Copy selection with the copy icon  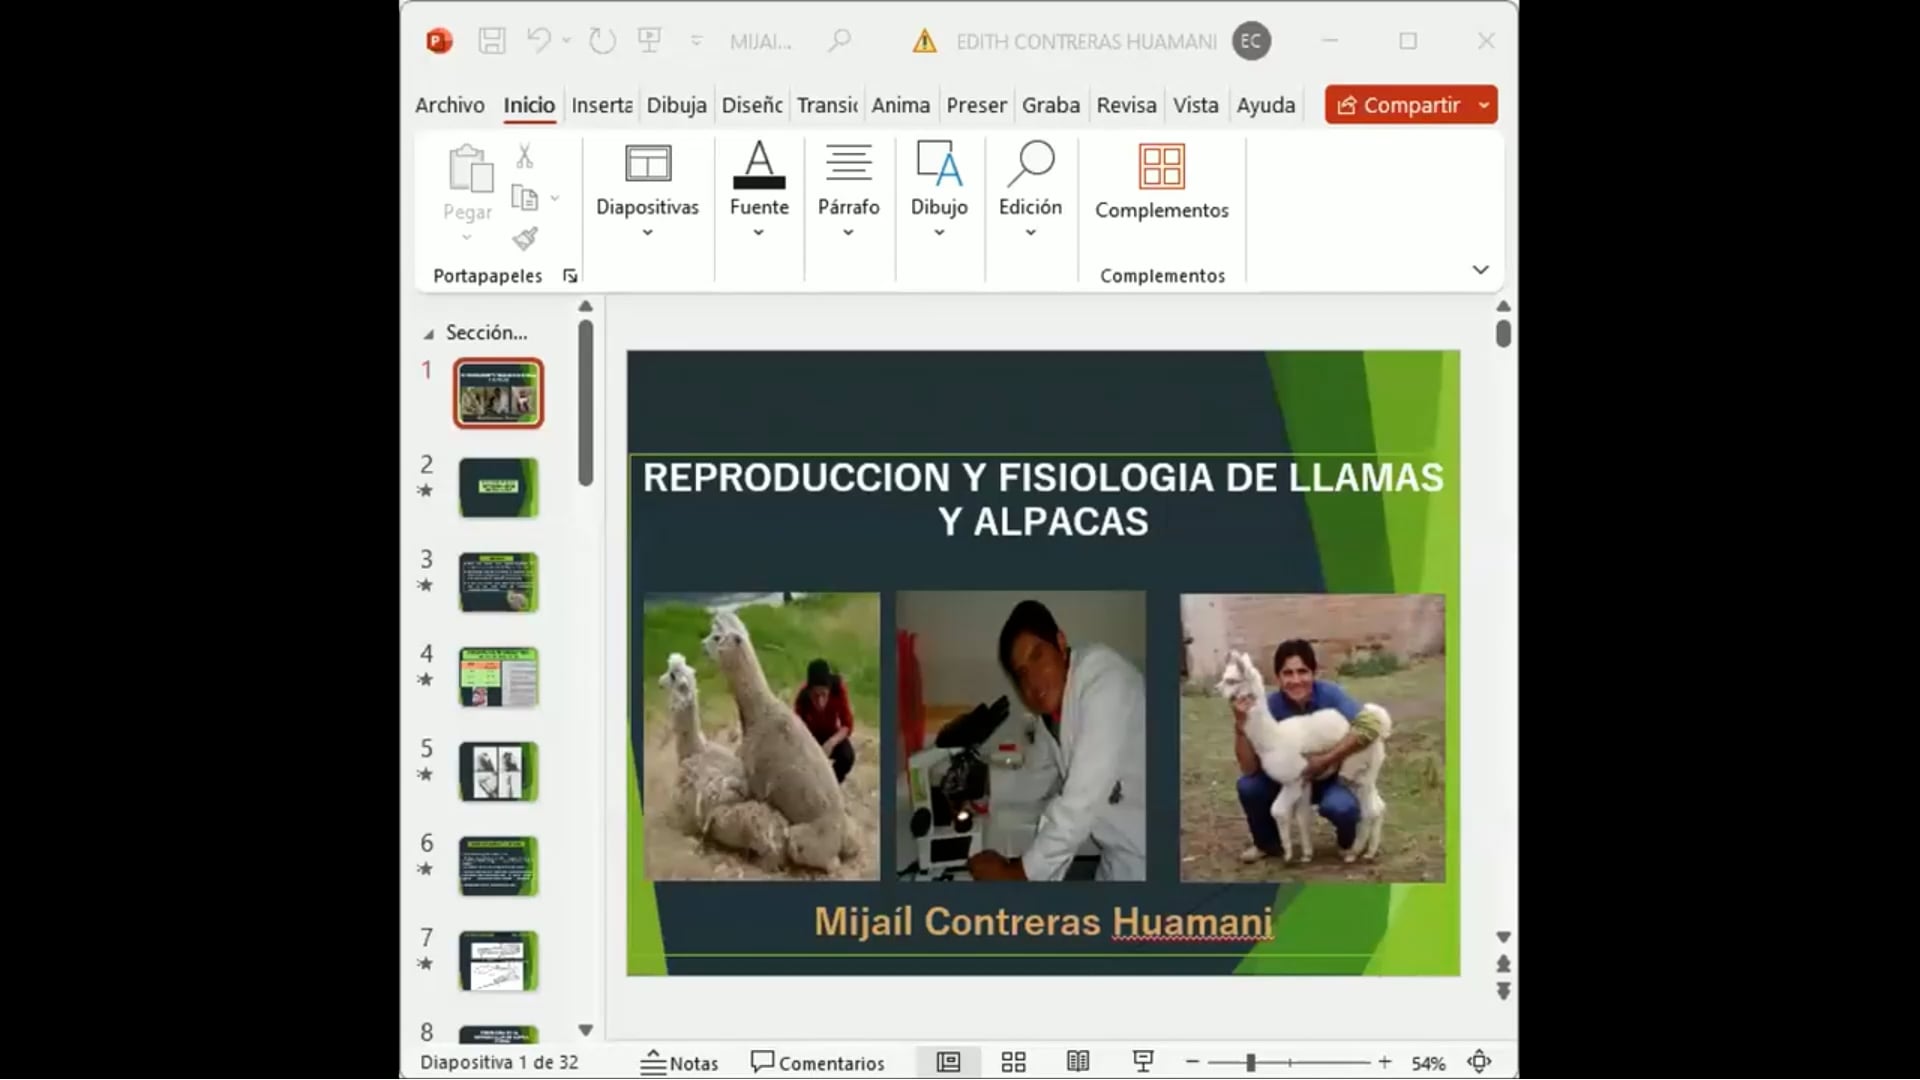tap(525, 197)
